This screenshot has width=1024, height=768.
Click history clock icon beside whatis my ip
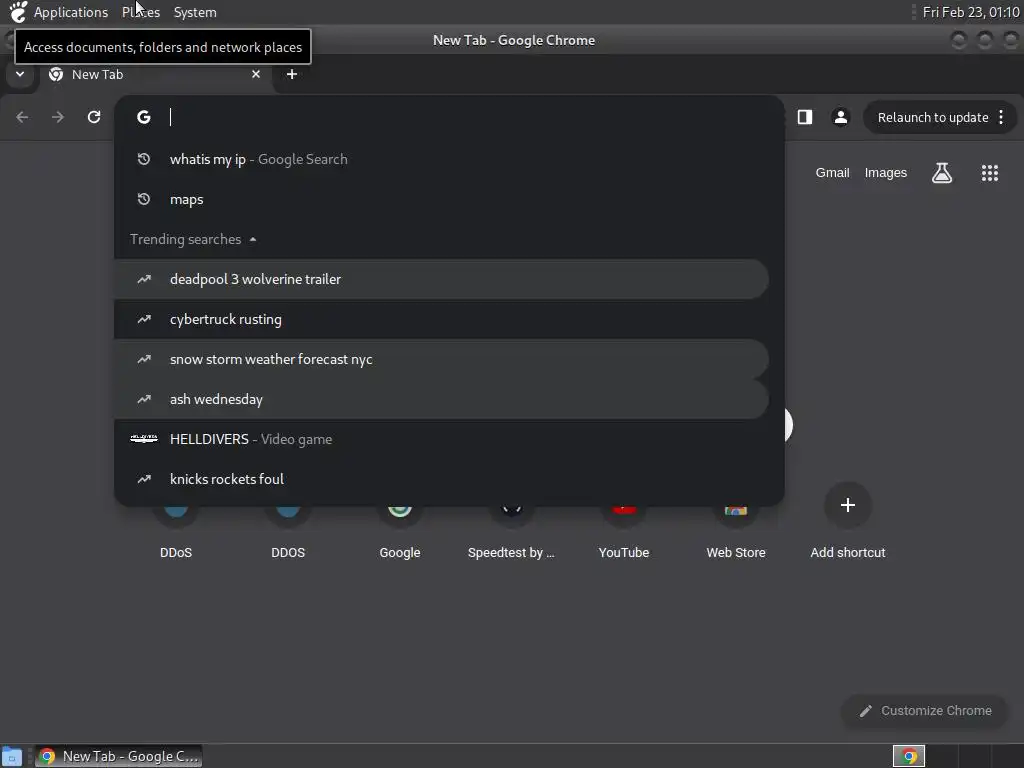tap(144, 159)
